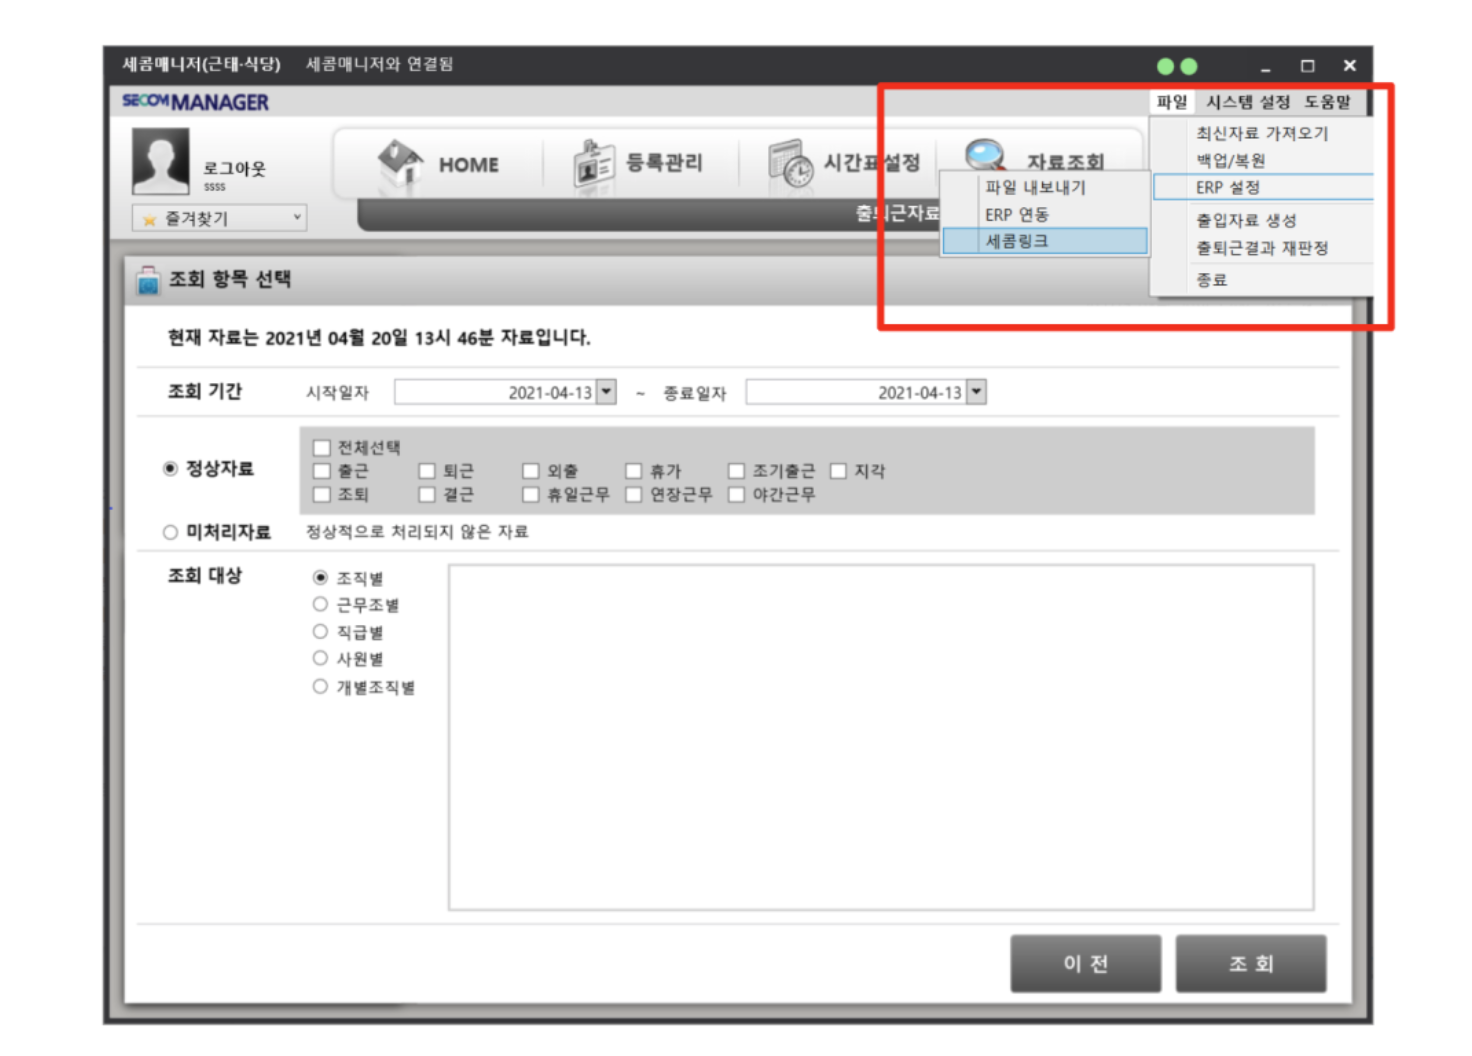This screenshot has width=1472, height=1056.
Task: Click the 이 전 button
Action: [x=1085, y=963]
